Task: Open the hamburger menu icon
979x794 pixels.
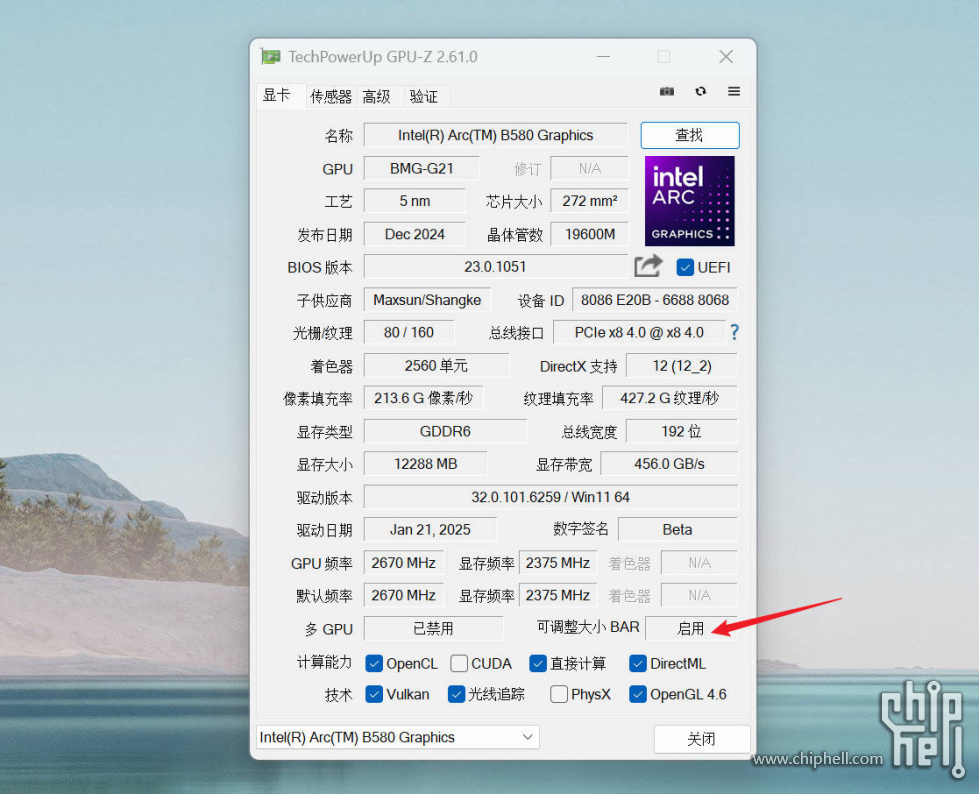Action: (734, 92)
